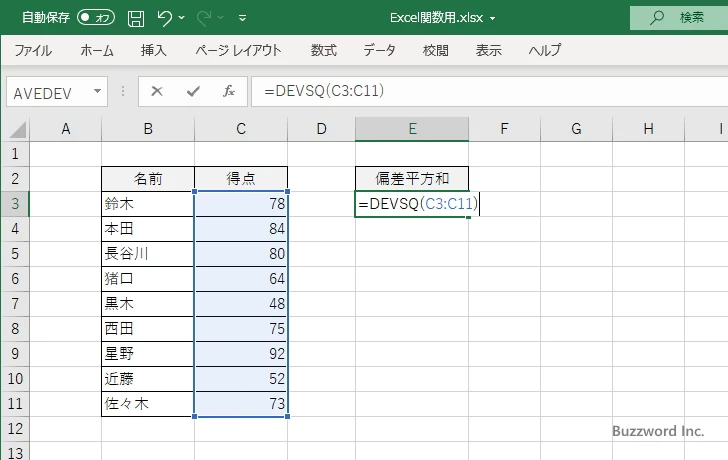Switch to the 挿入 tab

click(x=154, y=50)
